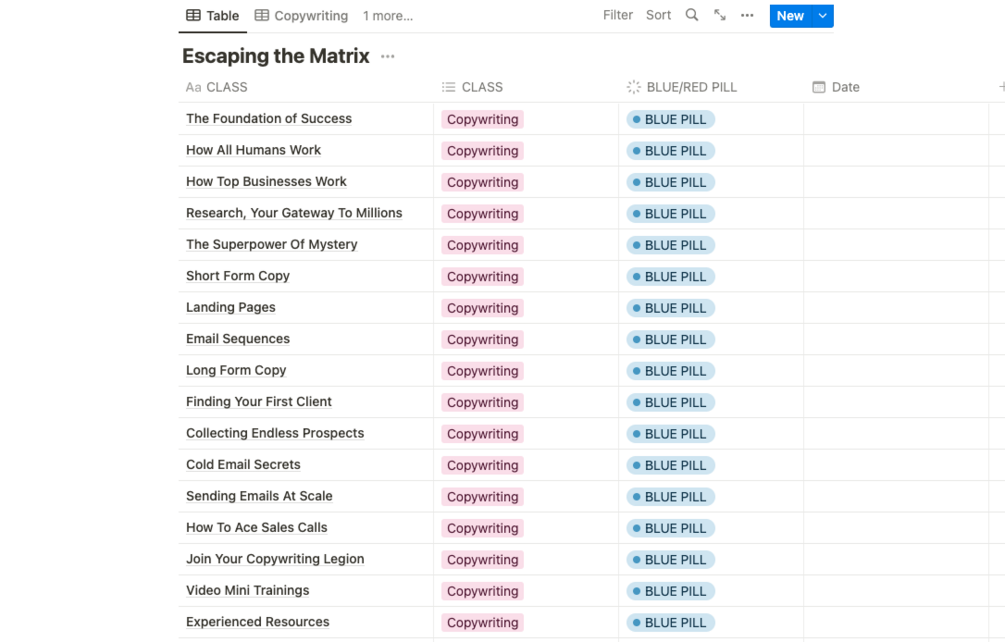The height and width of the screenshot is (642, 1005).
Task: Open the BLUE/RED PILL column header menu
Action: (x=691, y=87)
